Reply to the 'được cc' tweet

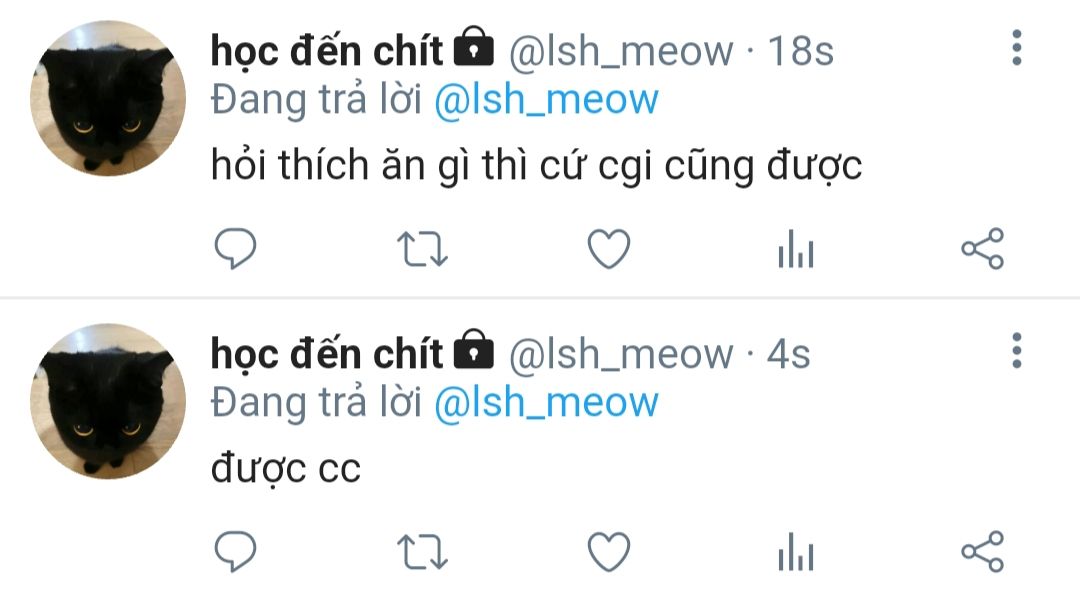coord(236,551)
